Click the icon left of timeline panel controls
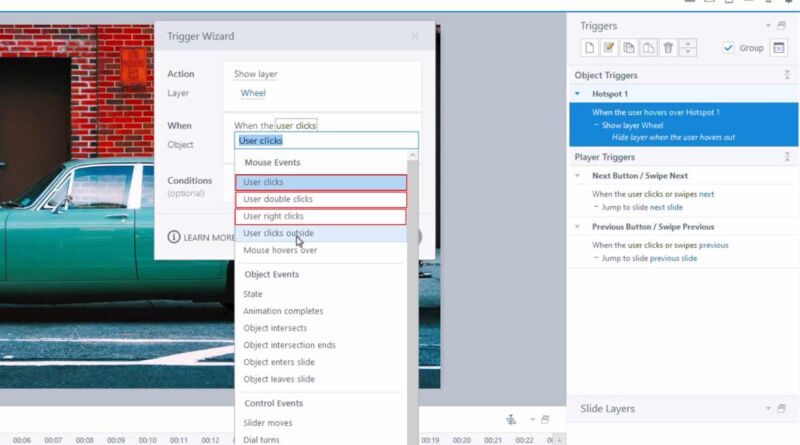Image resolution: width=800 pixels, height=445 pixels. (511, 419)
